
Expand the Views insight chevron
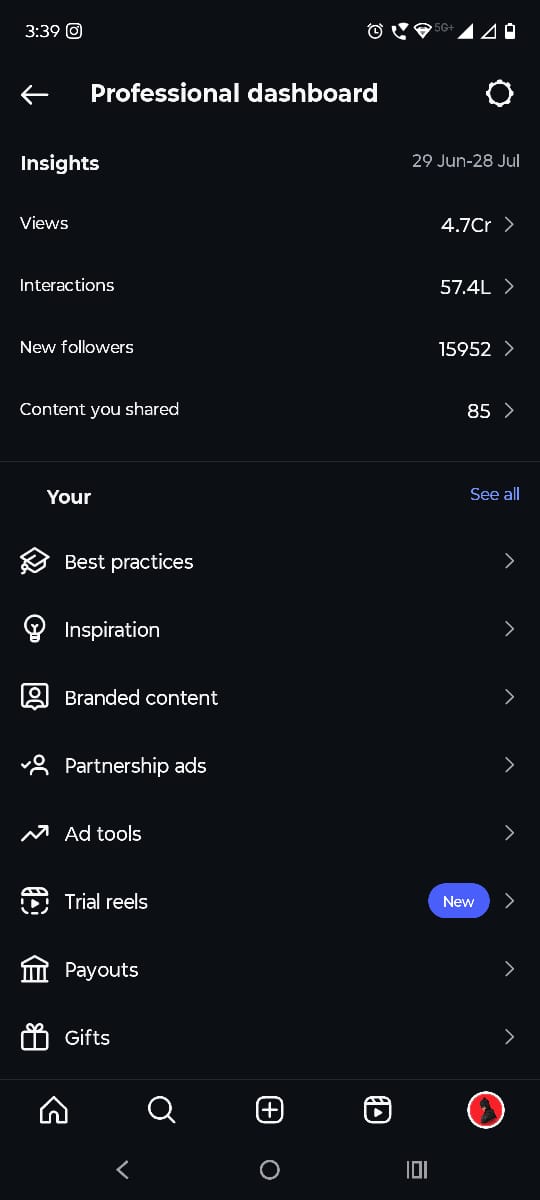[x=509, y=224]
